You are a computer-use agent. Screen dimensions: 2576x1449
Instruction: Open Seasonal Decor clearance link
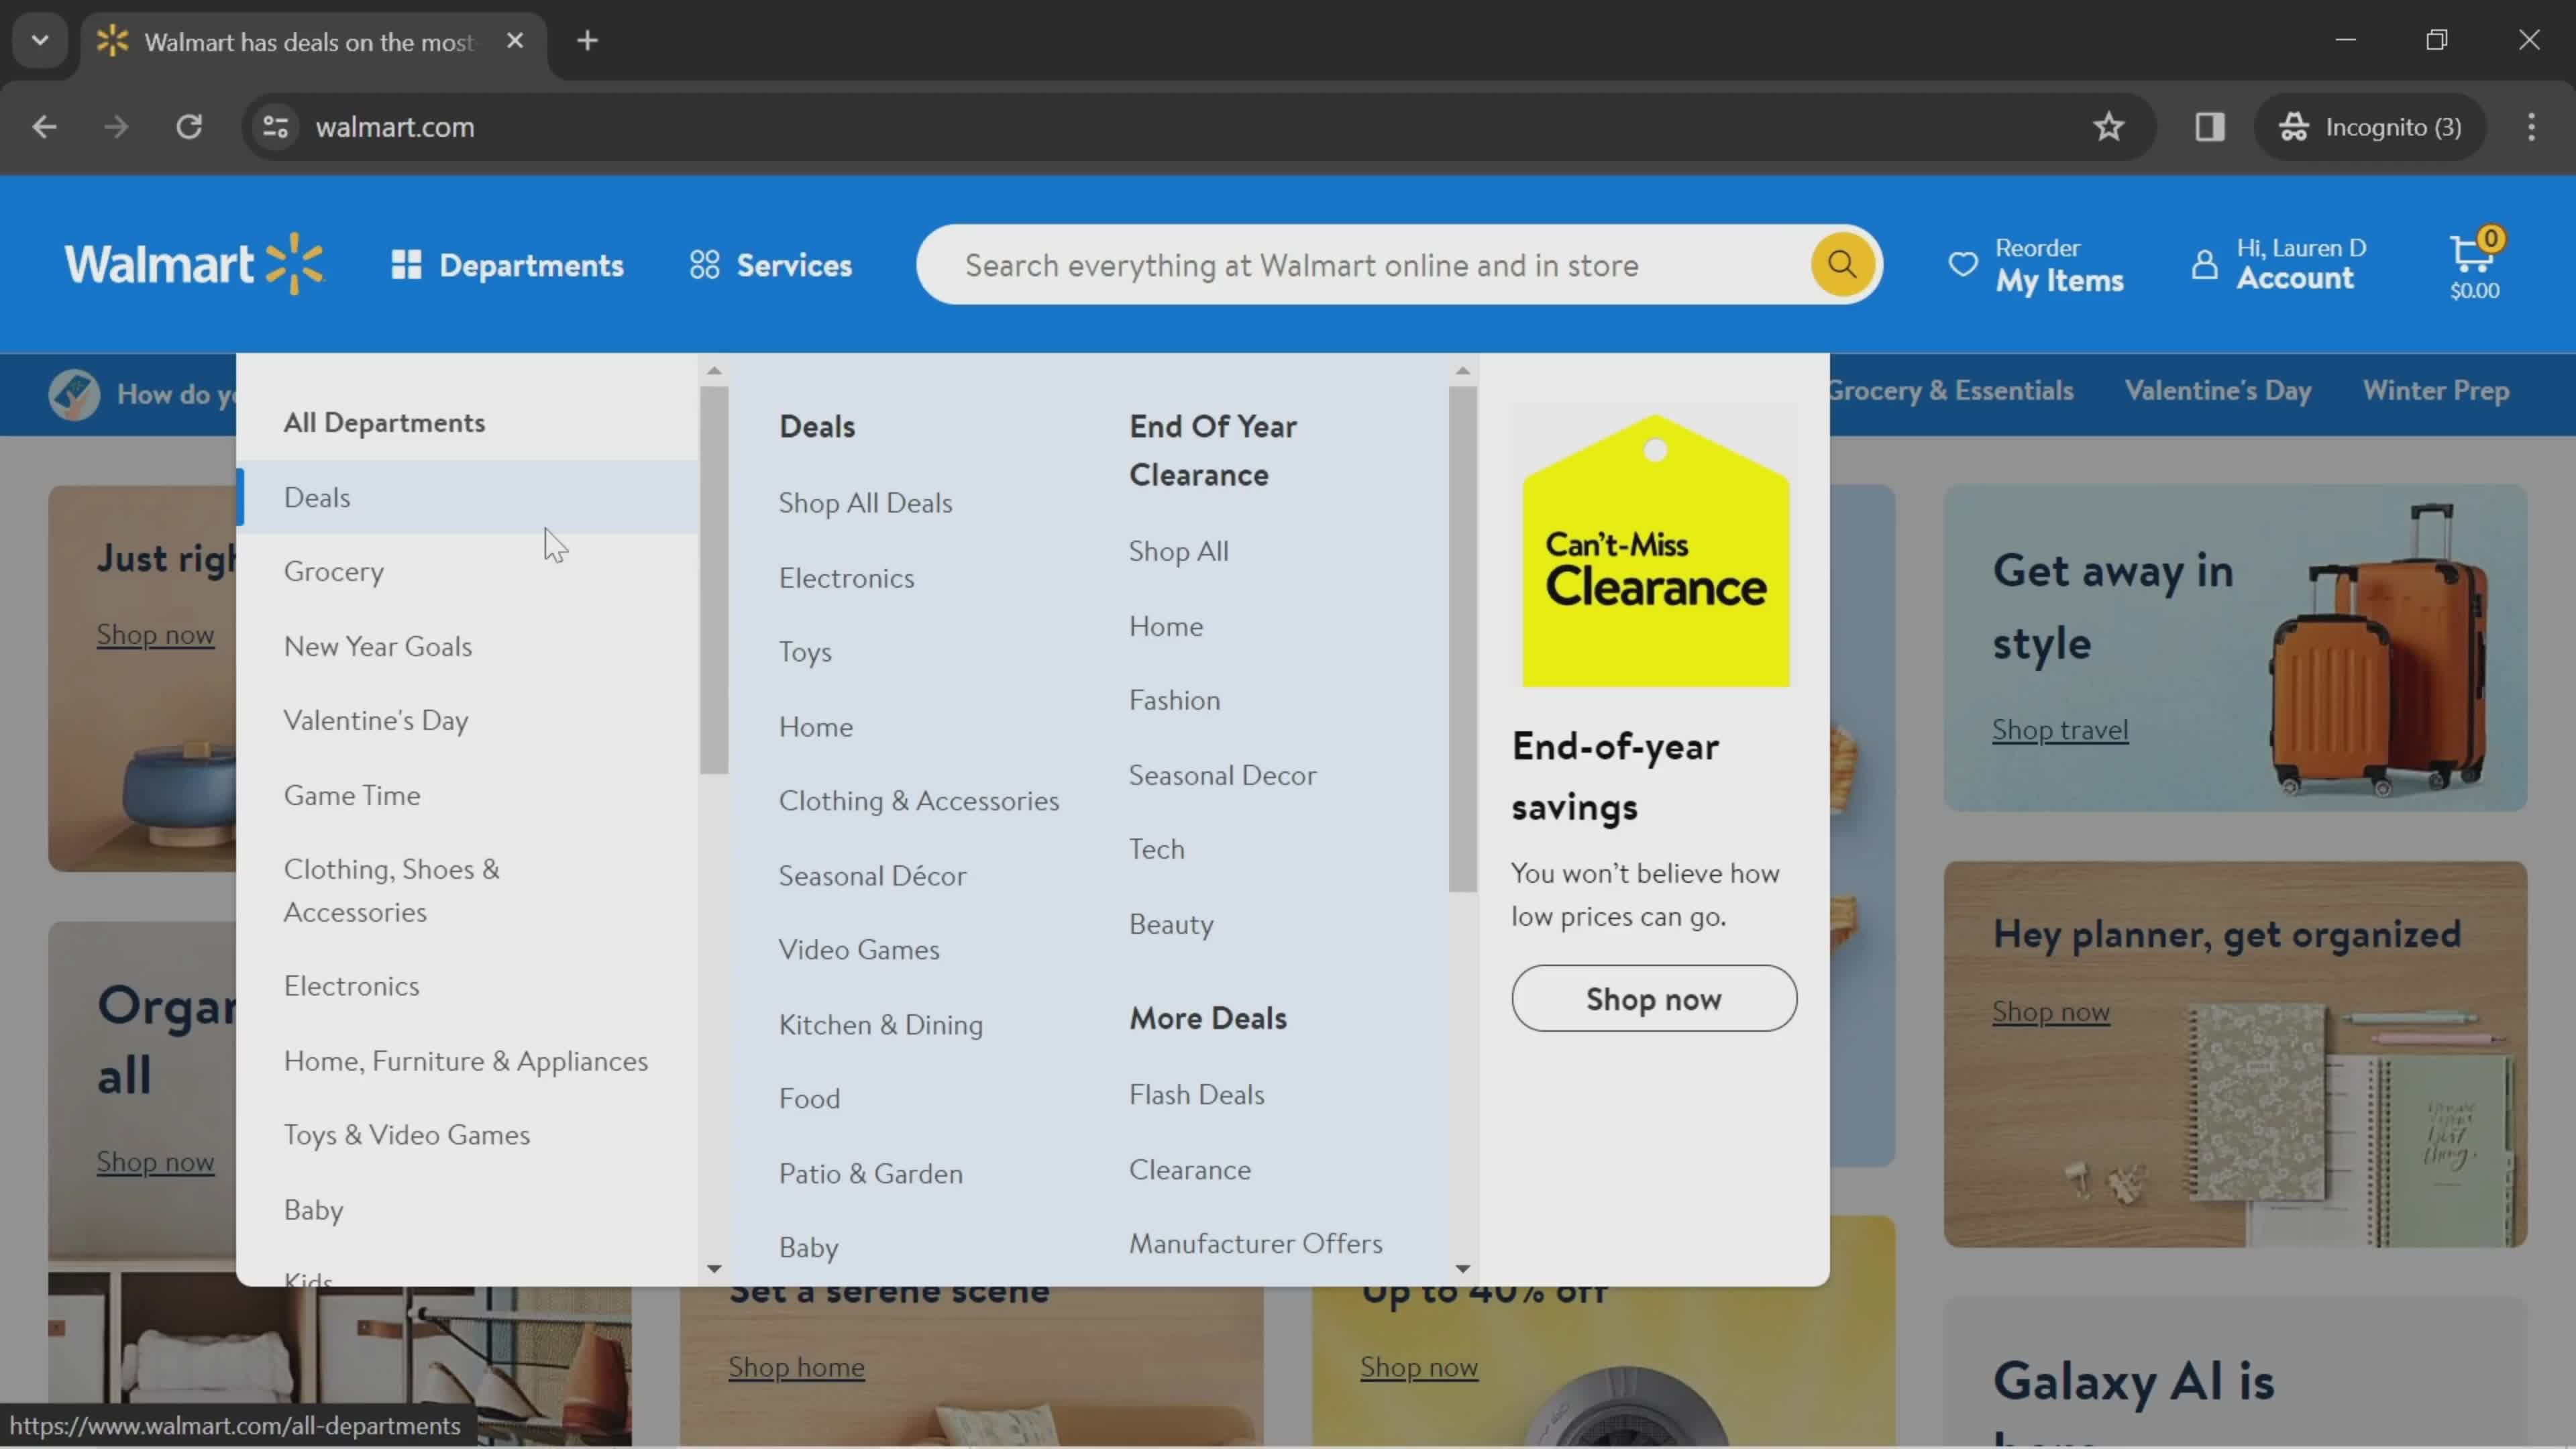coord(1223,775)
